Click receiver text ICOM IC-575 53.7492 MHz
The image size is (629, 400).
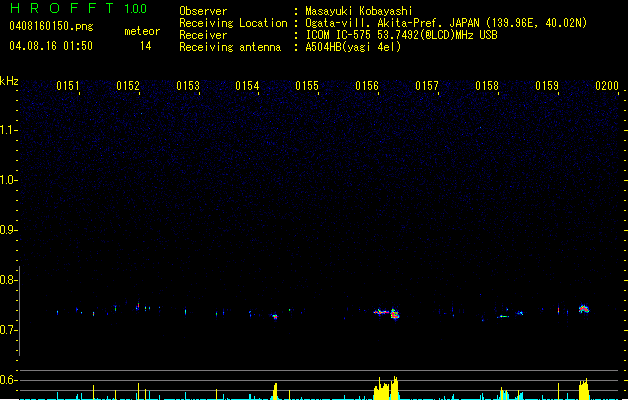click(x=401, y=35)
